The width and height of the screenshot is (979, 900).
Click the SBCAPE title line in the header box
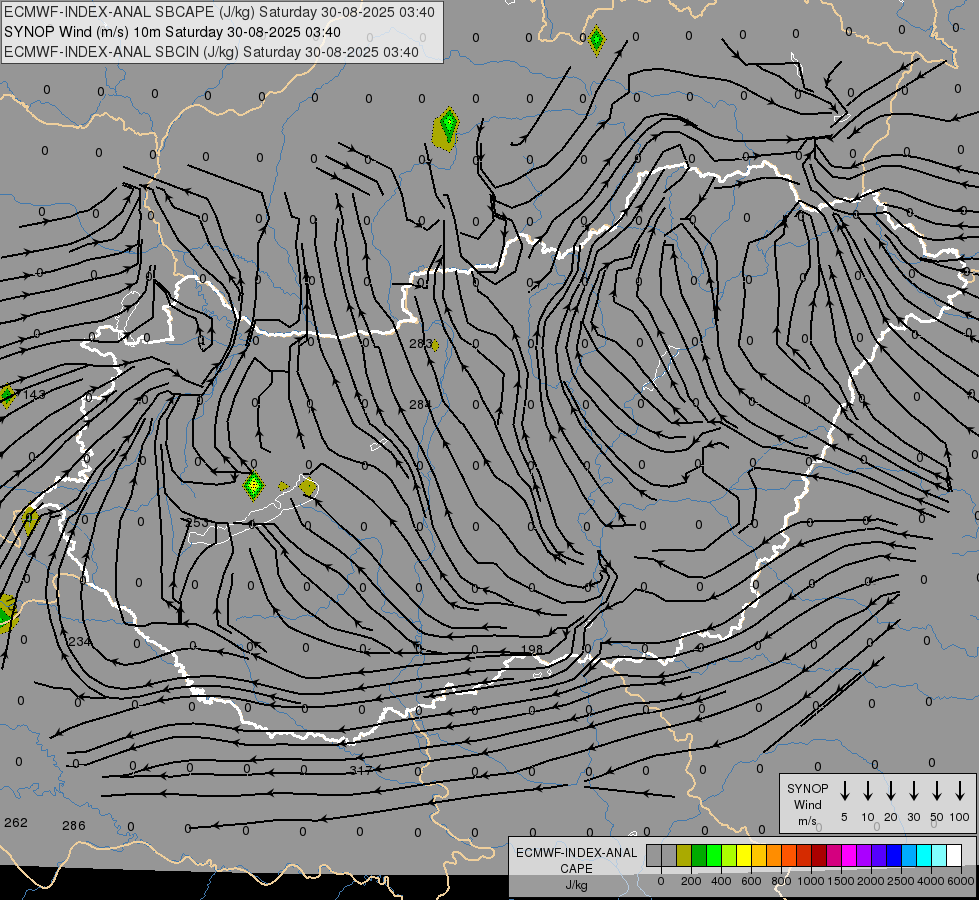coord(219,12)
